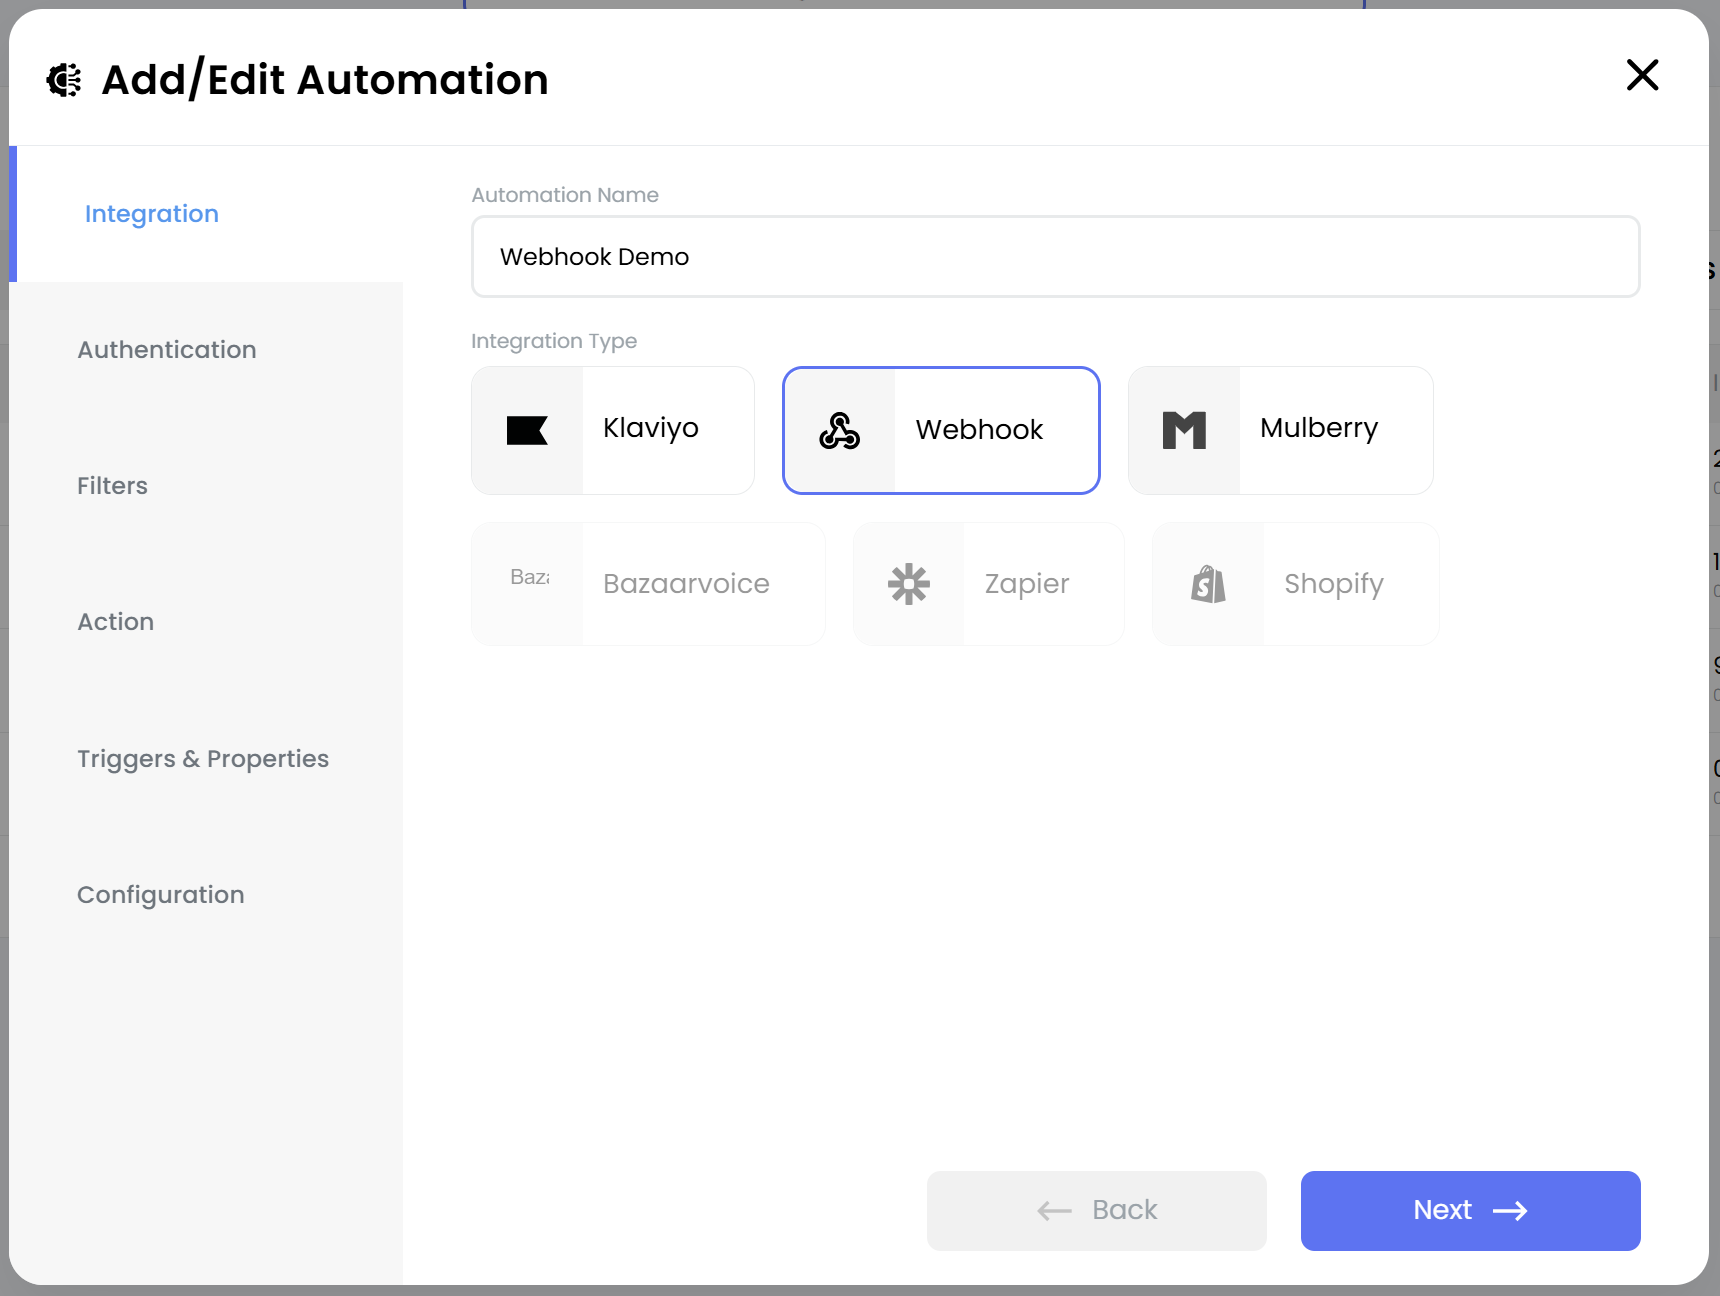Select Mulberry integration type

(1281, 430)
